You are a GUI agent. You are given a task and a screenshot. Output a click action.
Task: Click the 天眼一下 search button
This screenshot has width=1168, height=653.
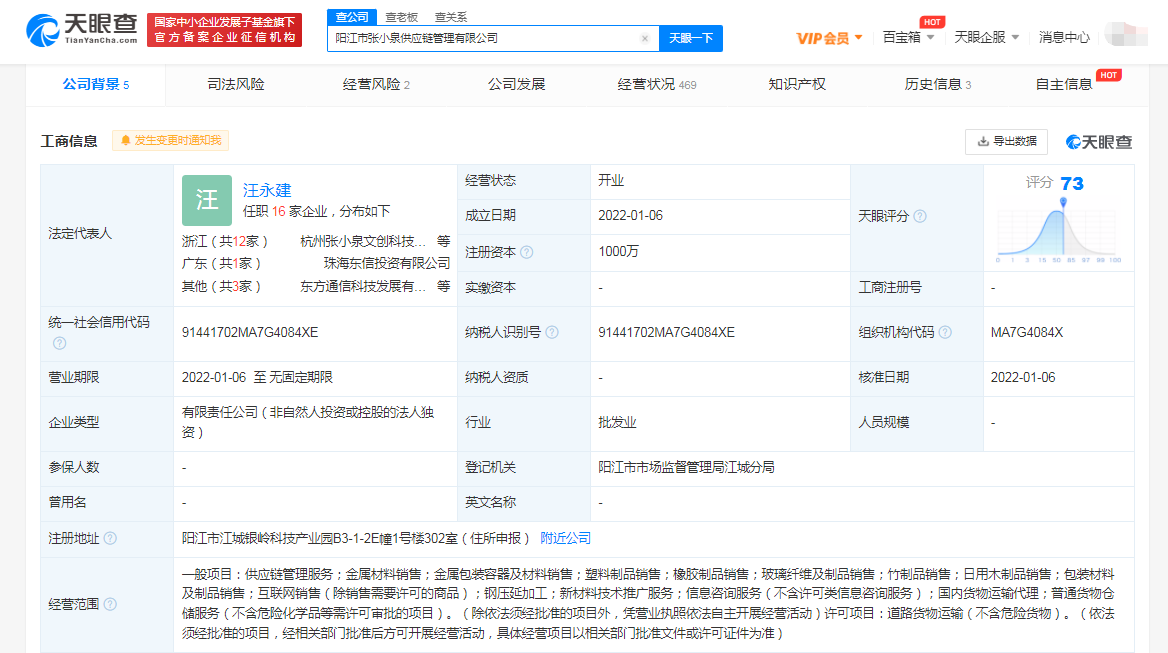pos(690,38)
